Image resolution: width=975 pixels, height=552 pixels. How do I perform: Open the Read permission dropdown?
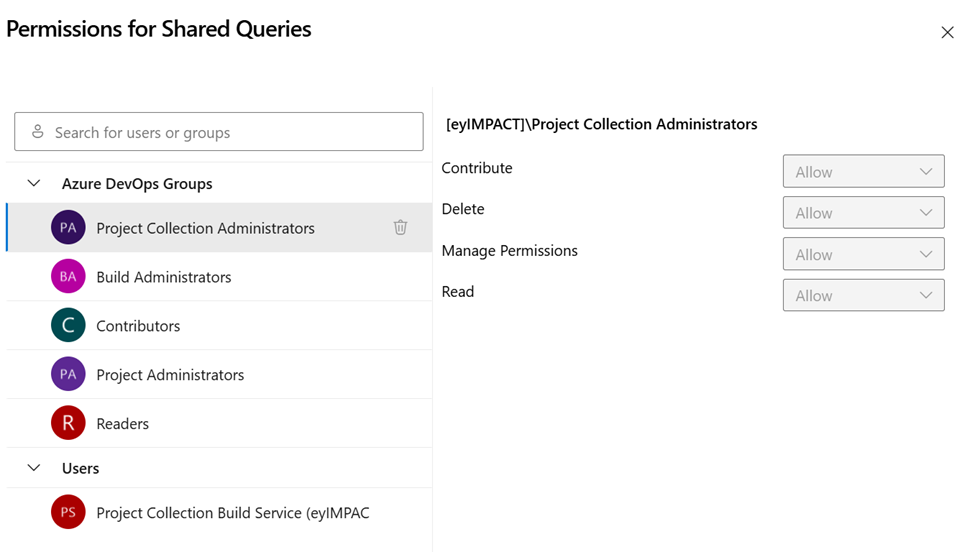coord(864,295)
